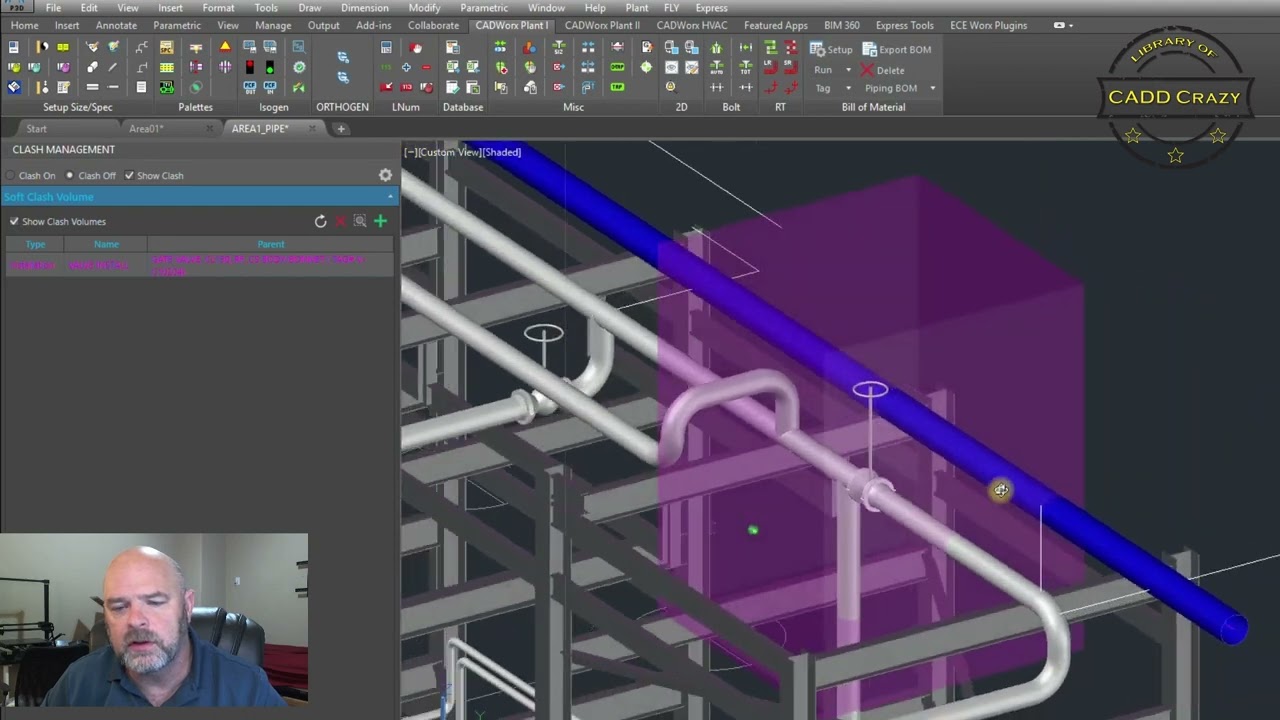Open the ribbon display options dropdown

1064,25
